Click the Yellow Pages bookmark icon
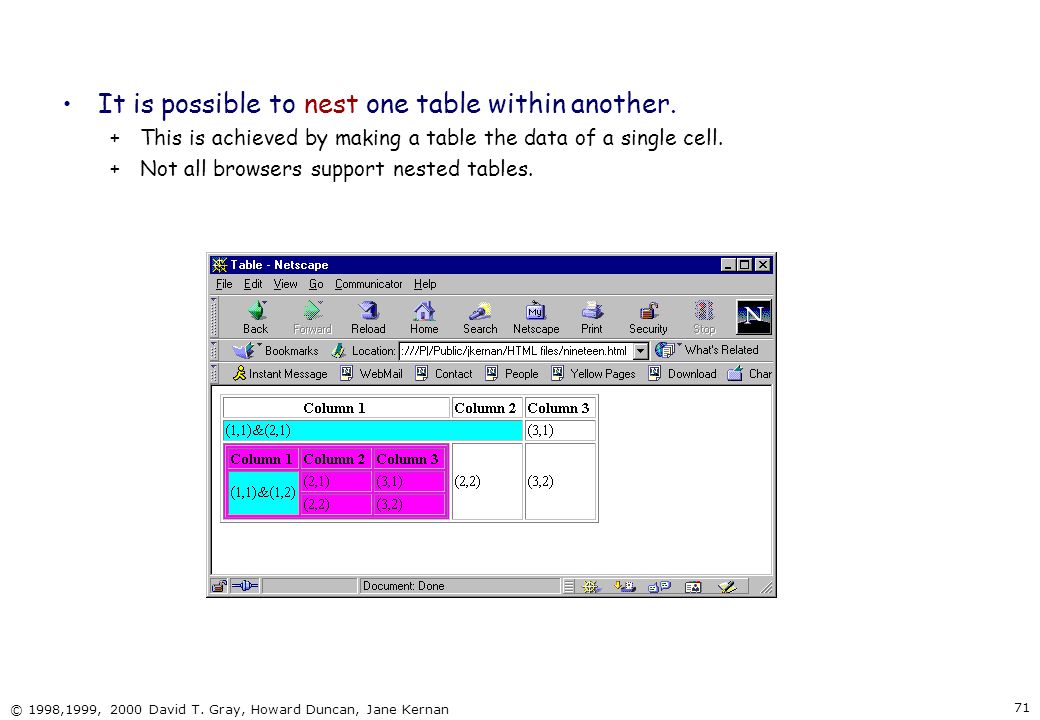 pyautogui.click(x=557, y=373)
